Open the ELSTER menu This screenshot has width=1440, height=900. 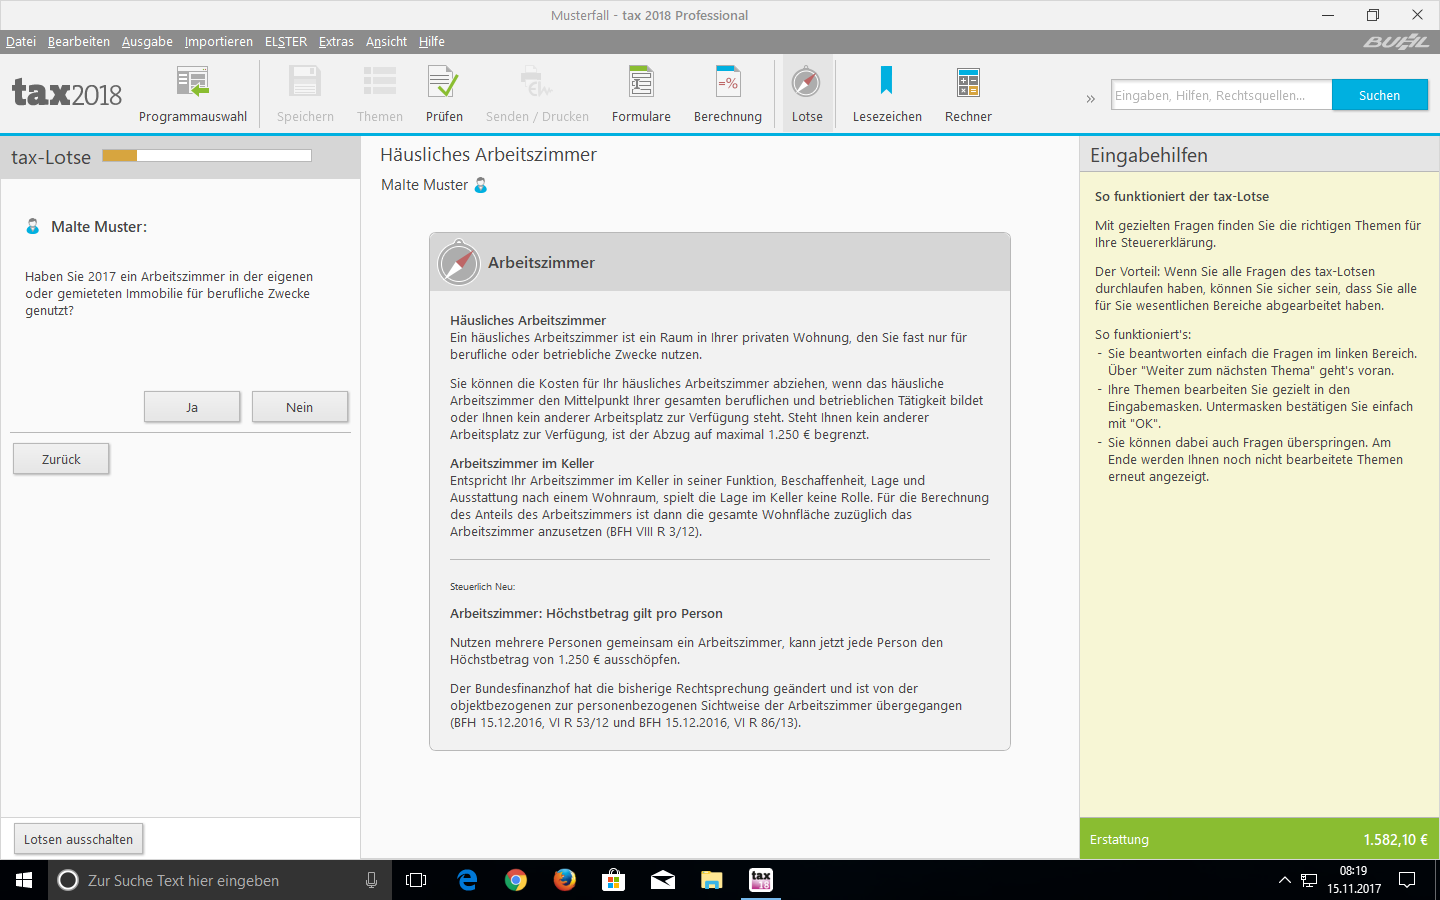286,42
